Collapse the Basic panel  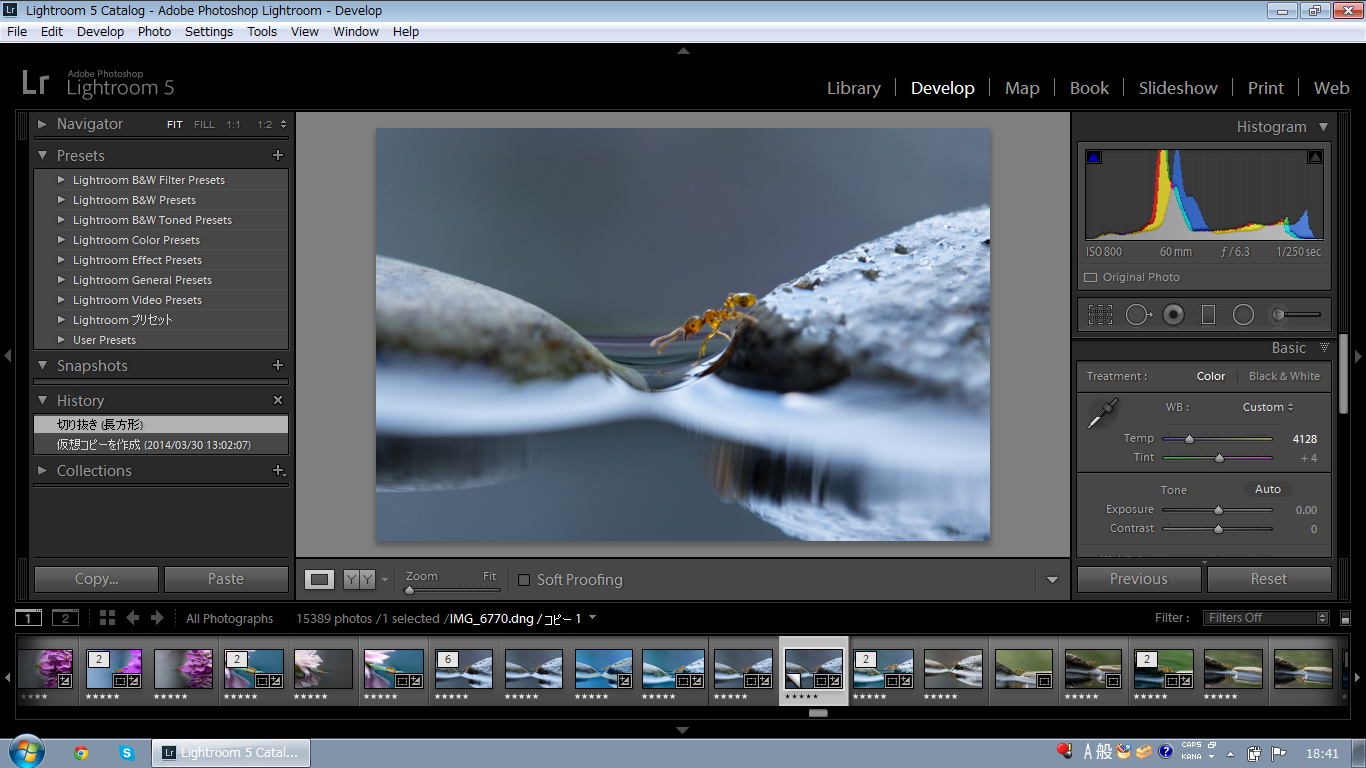[x=1324, y=348]
